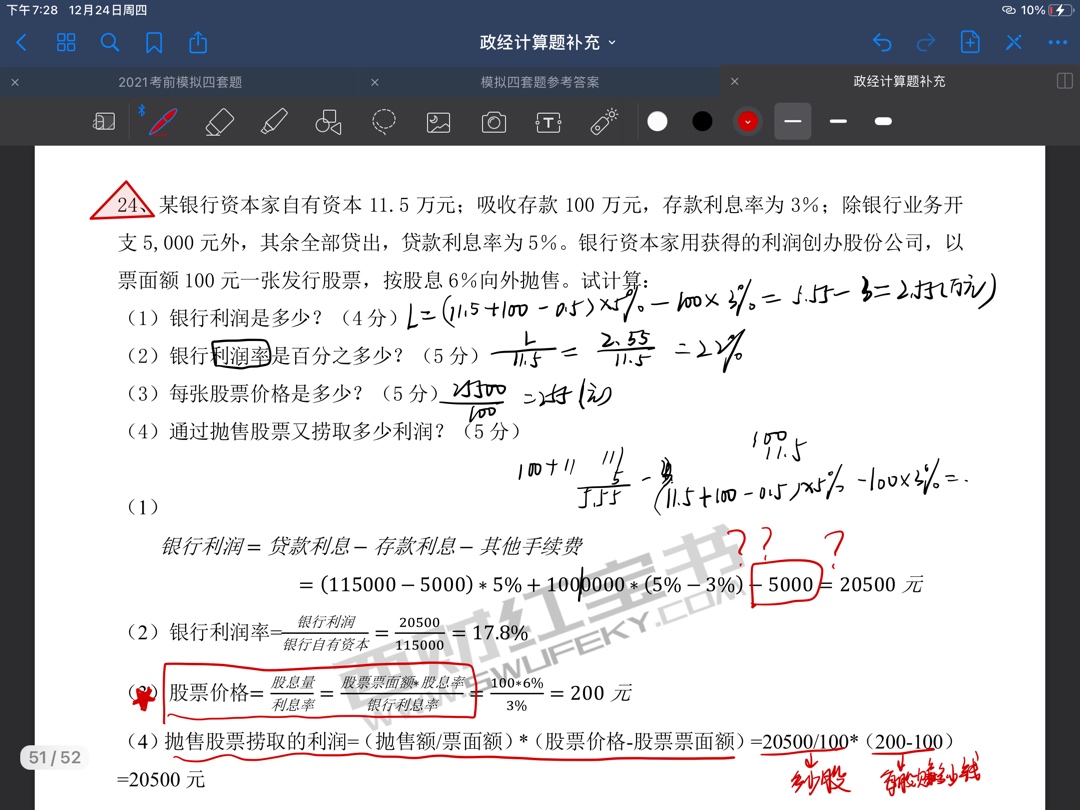Close the 模拟四套题参考答案 tab
The width and height of the screenshot is (1080, 810).
[x=375, y=82]
